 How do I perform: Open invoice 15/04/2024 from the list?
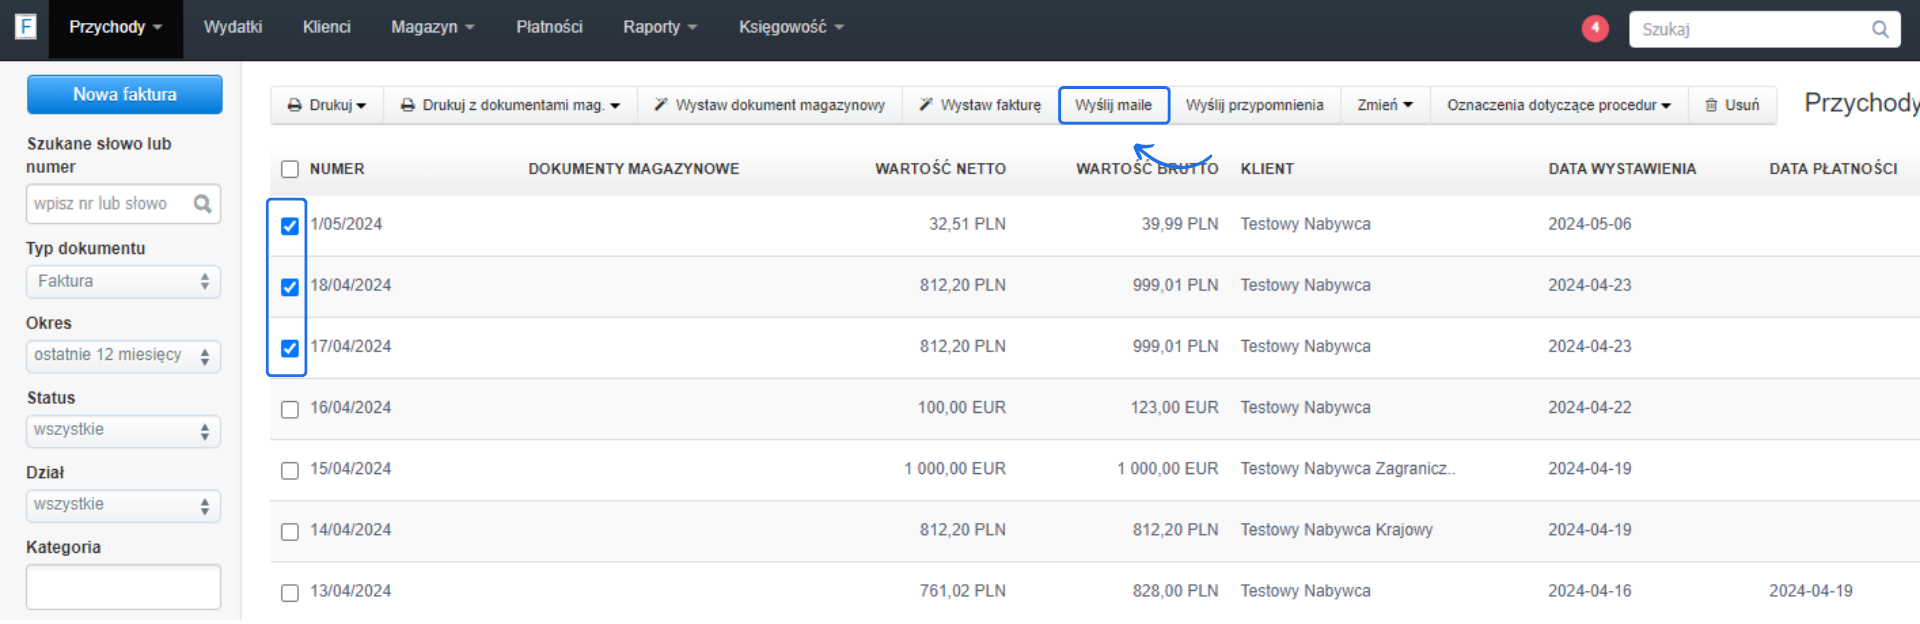point(350,469)
